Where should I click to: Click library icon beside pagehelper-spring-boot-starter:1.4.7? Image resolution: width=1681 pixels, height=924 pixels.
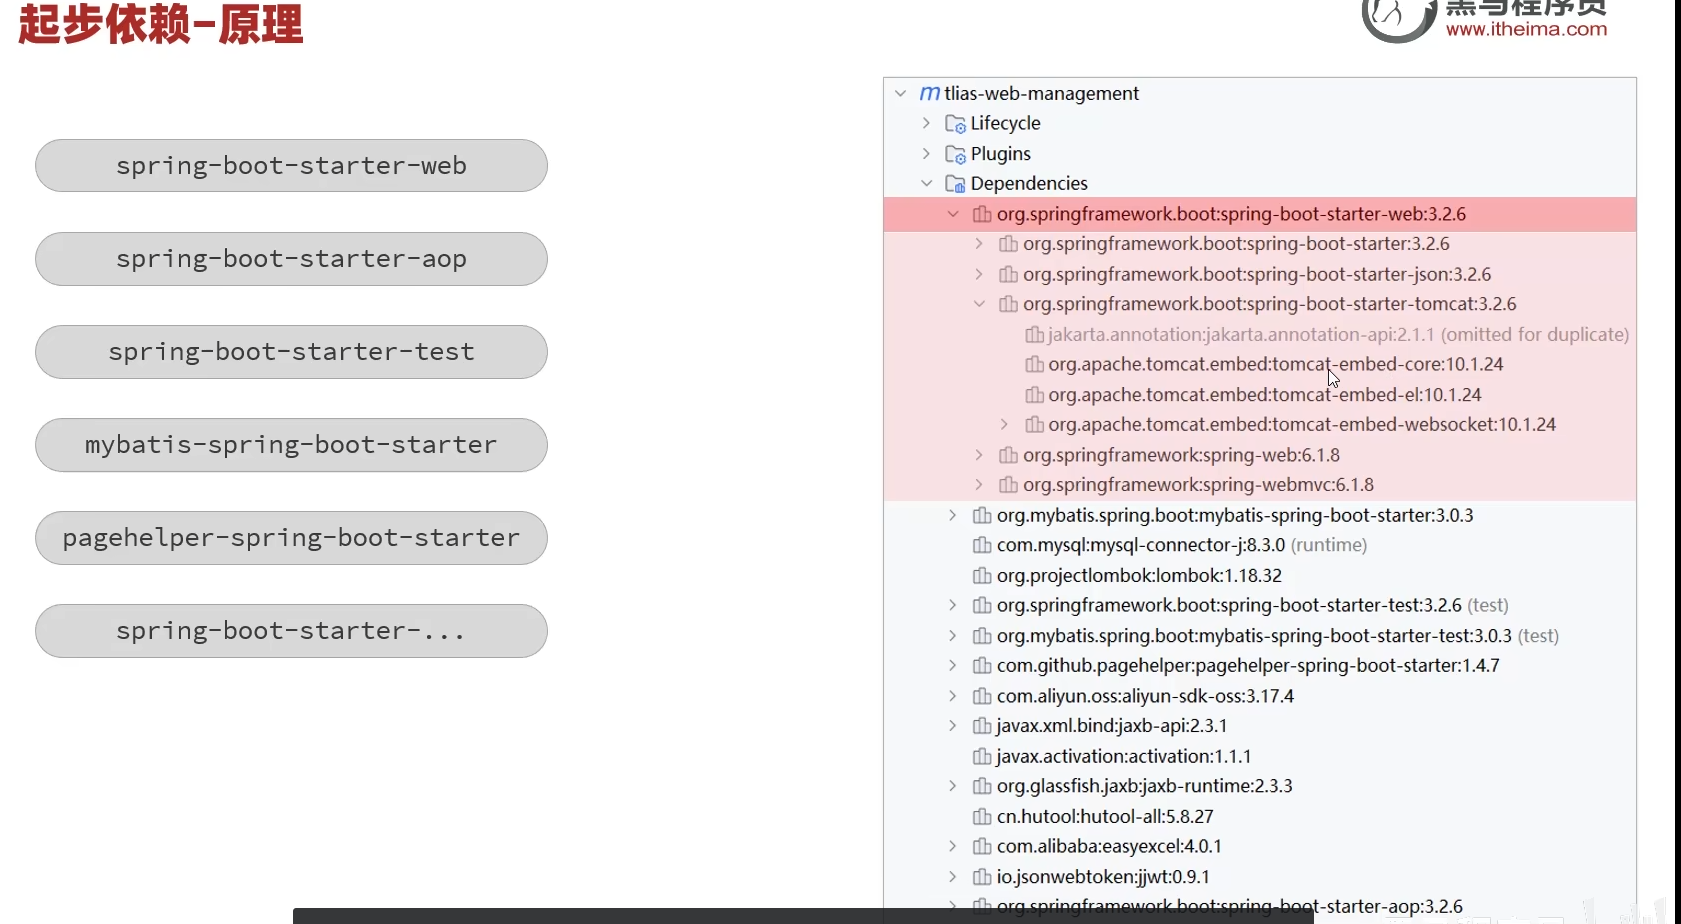coord(982,666)
